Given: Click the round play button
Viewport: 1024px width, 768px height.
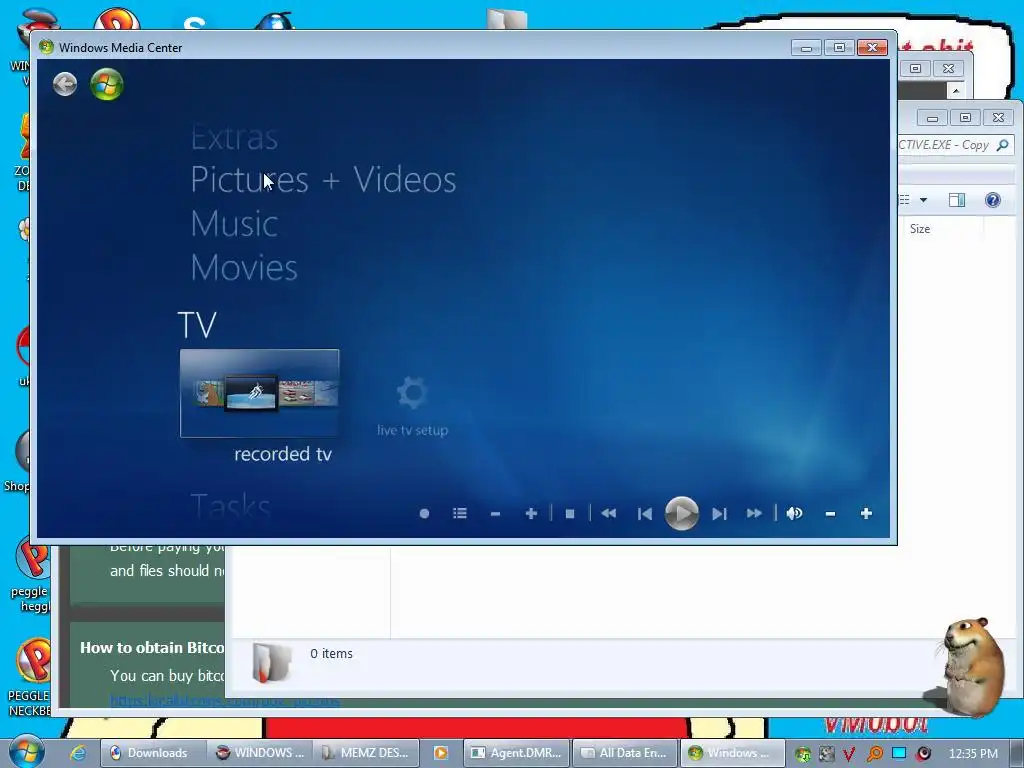Looking at the screenshot, I should (x=682, y=513).
